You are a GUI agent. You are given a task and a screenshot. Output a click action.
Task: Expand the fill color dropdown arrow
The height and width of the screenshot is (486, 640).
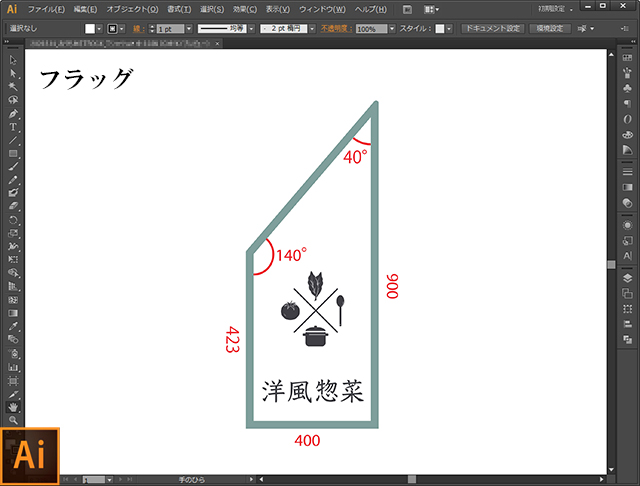(x=99, y=29)
